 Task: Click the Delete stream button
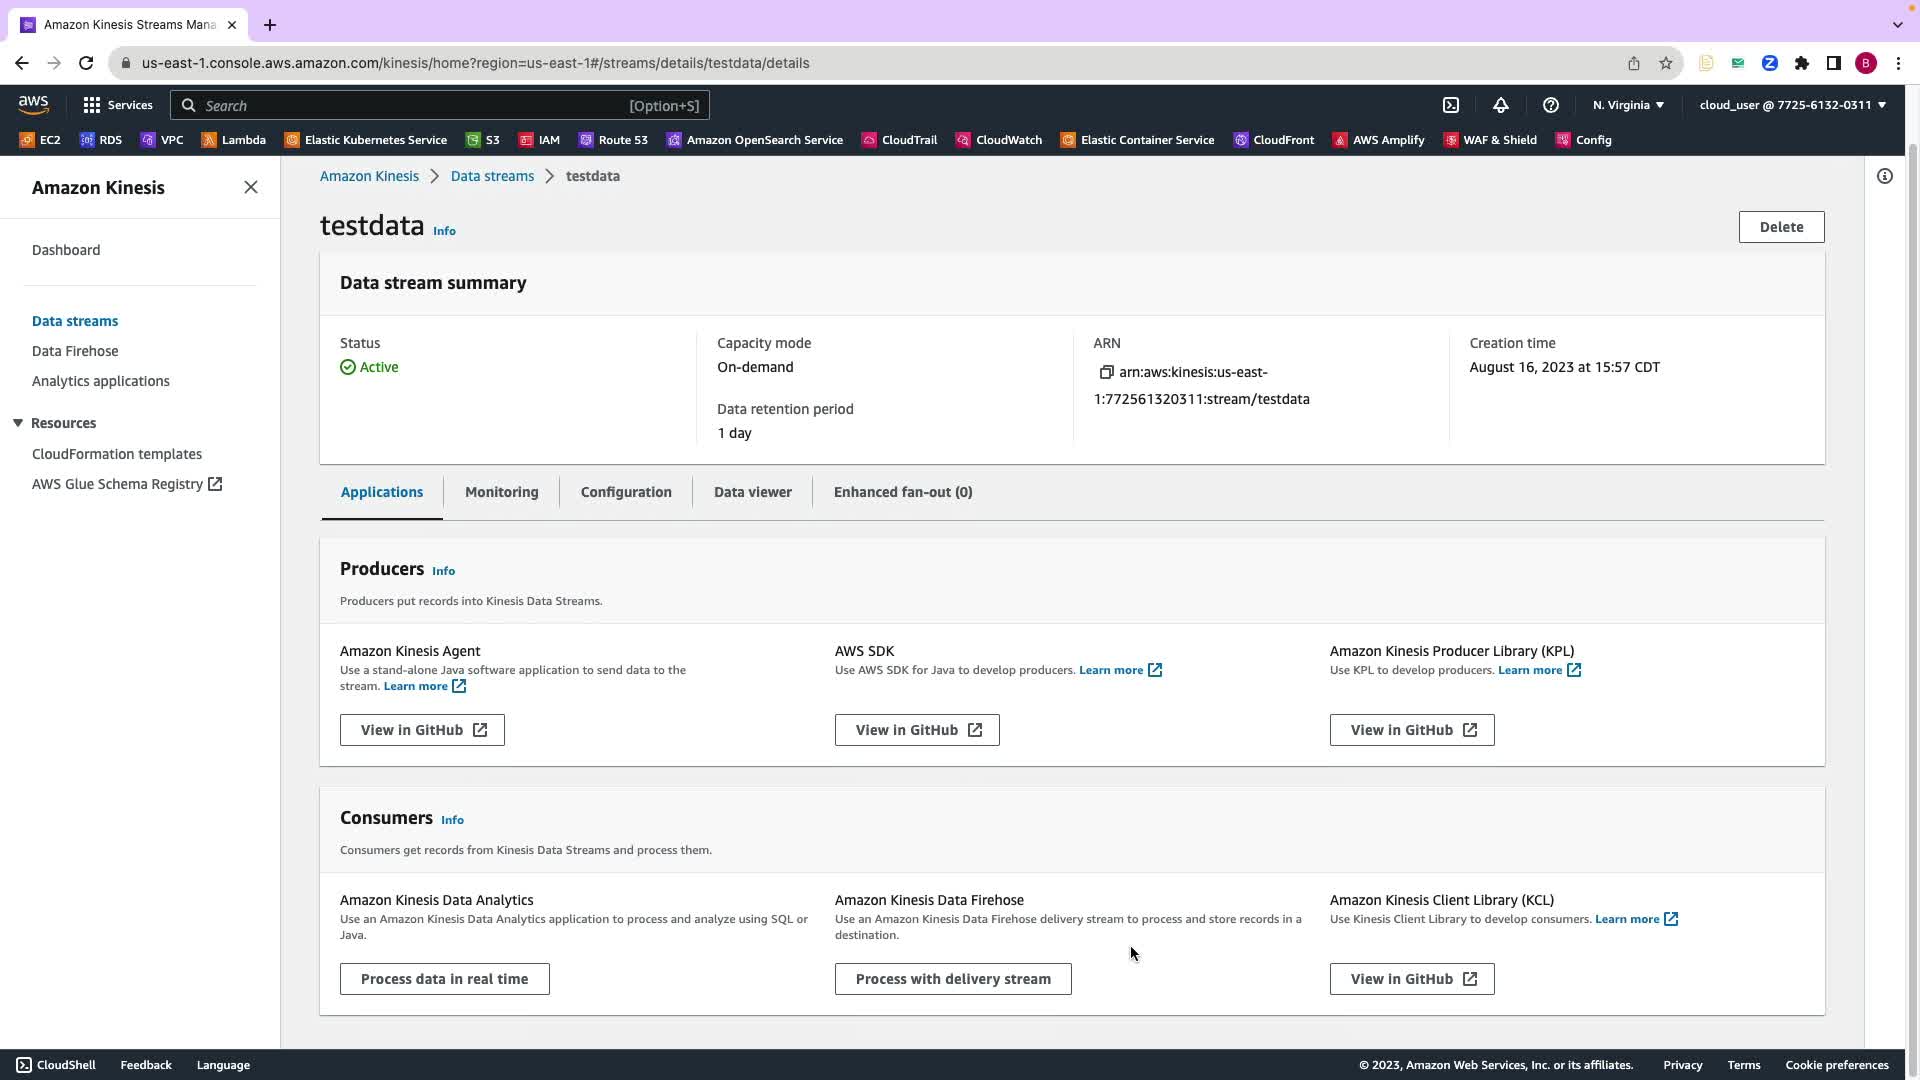(1781, 227)
